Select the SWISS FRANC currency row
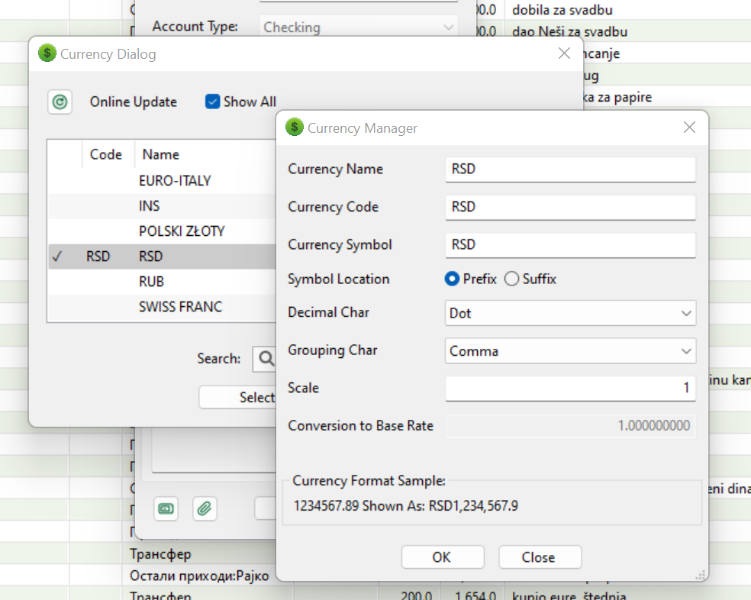This screenshot has width=751, height=600. (162, 307)
